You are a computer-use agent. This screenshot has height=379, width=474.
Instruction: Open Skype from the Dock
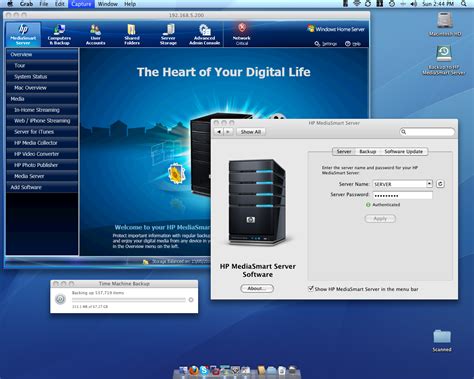tap(204, 370)
